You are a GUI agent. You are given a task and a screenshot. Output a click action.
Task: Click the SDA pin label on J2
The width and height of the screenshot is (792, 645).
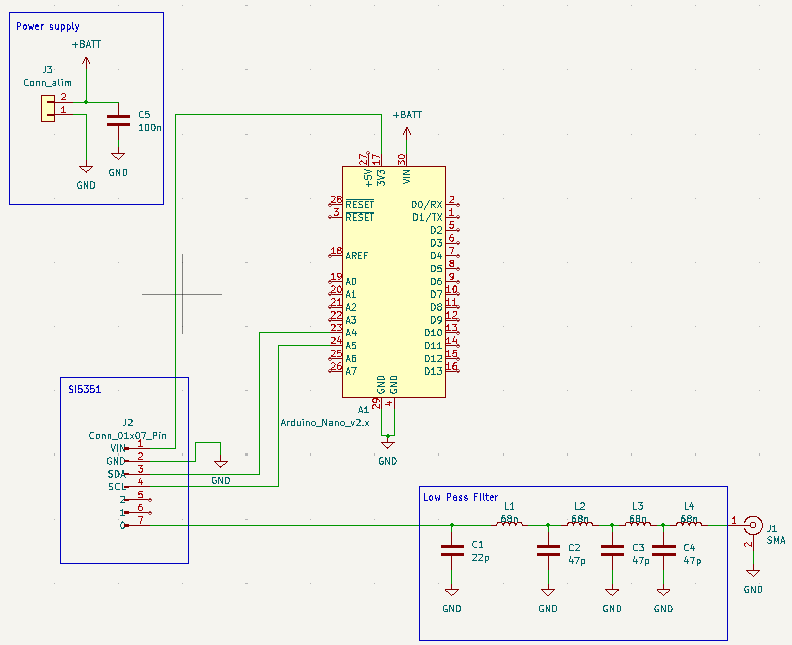point(116,474)
